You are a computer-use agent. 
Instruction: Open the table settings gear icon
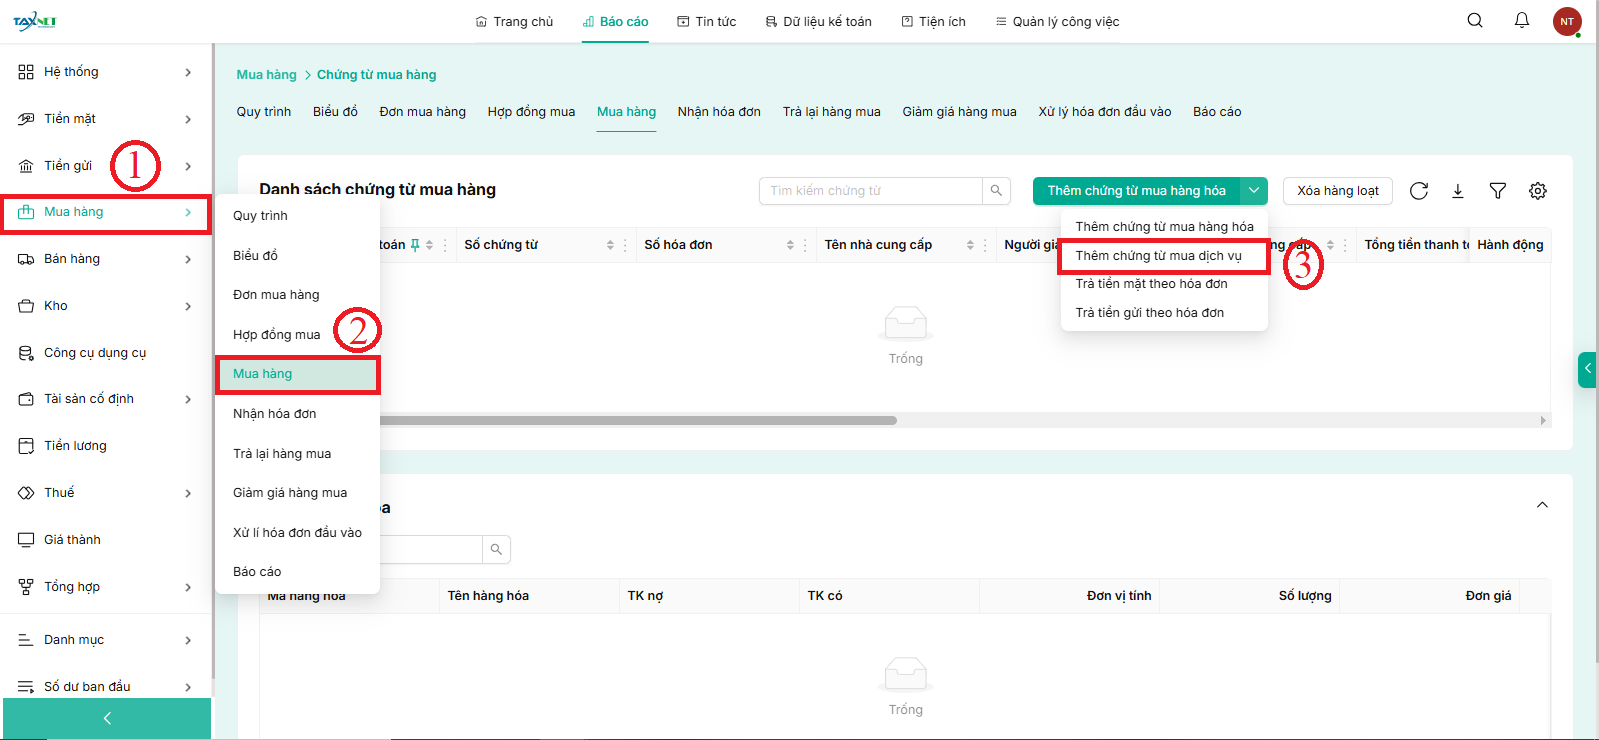coord(1537,191)
